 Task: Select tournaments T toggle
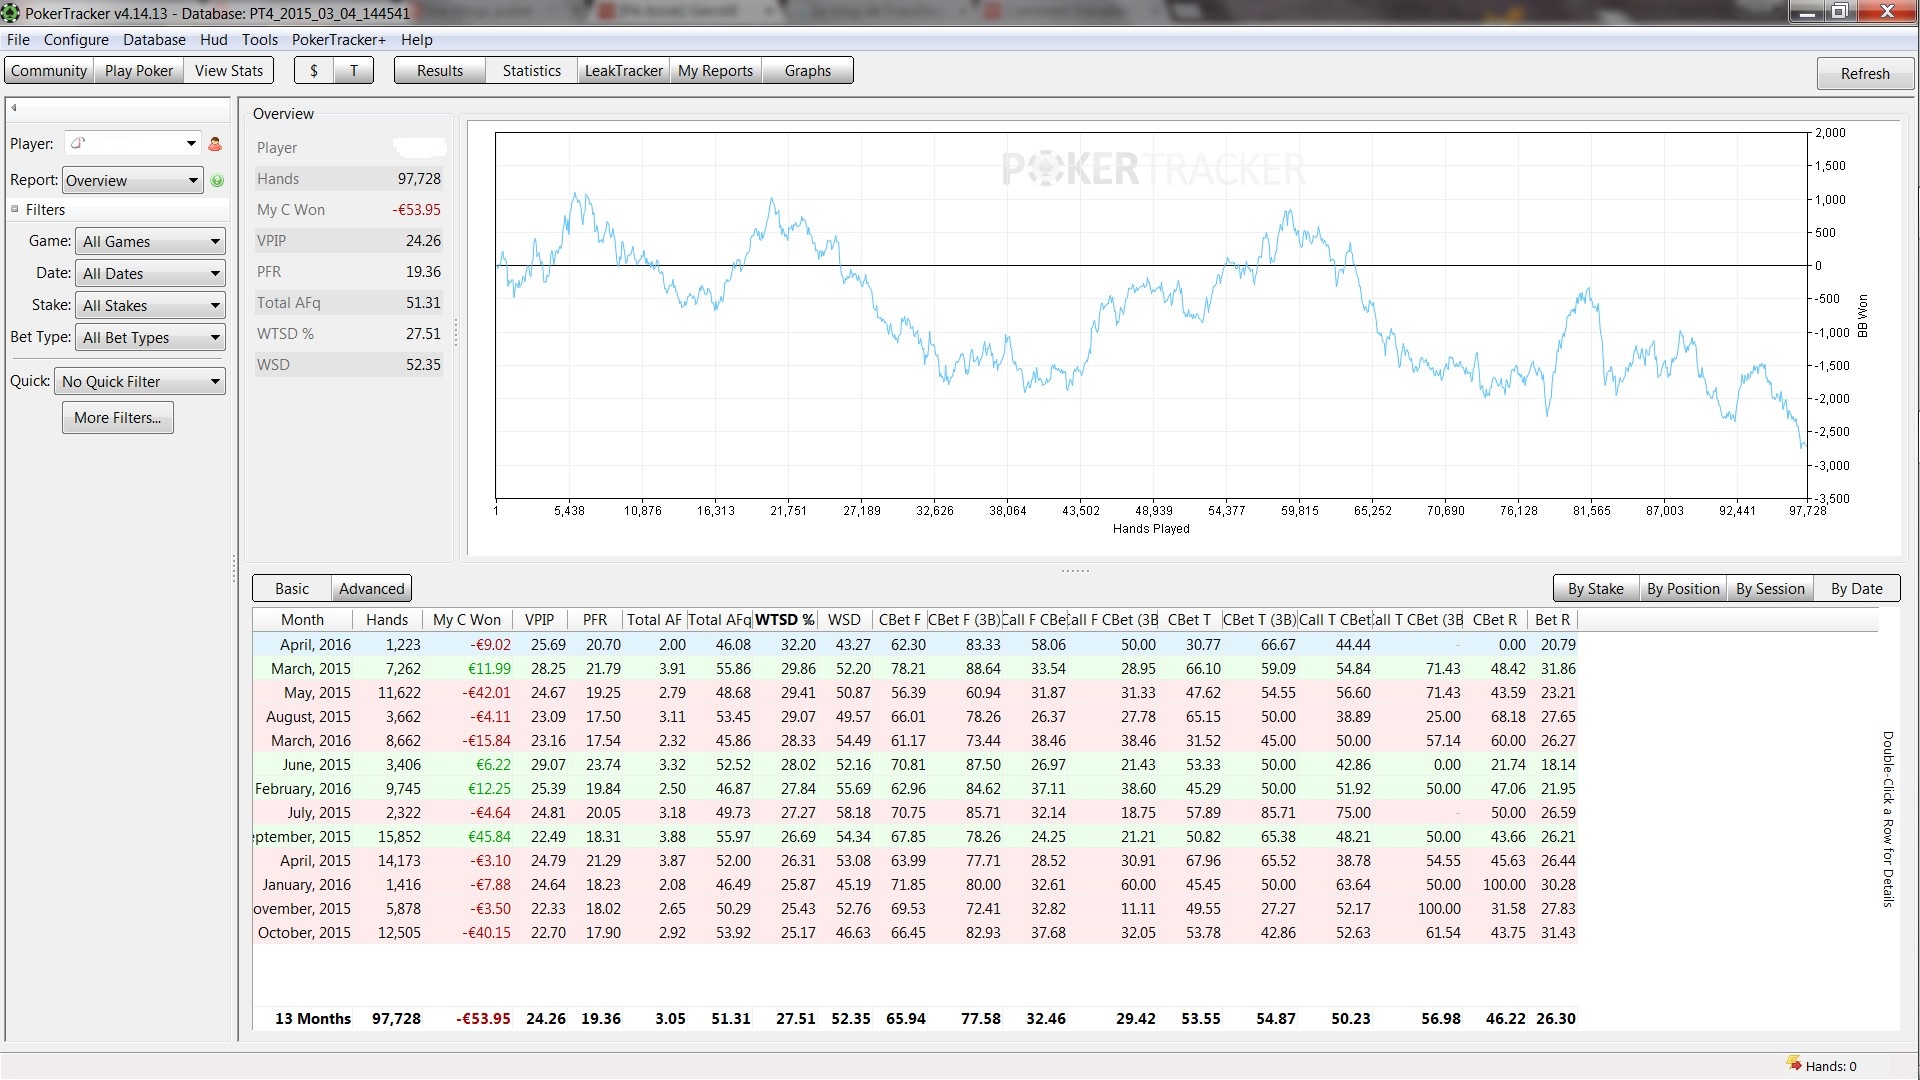pyautogui.click(x=353, y=71)
